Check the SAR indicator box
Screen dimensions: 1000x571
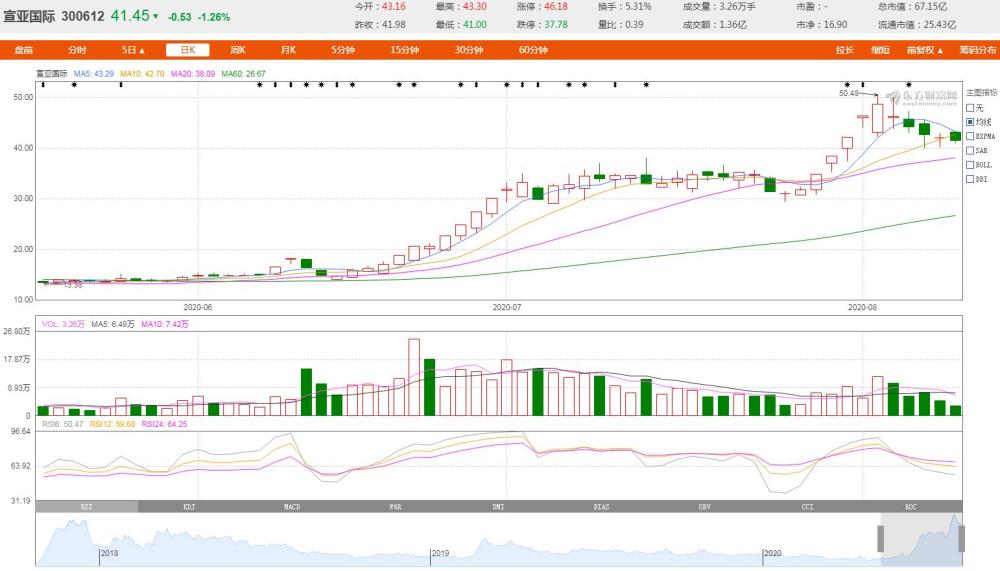(x=970, y=151)
